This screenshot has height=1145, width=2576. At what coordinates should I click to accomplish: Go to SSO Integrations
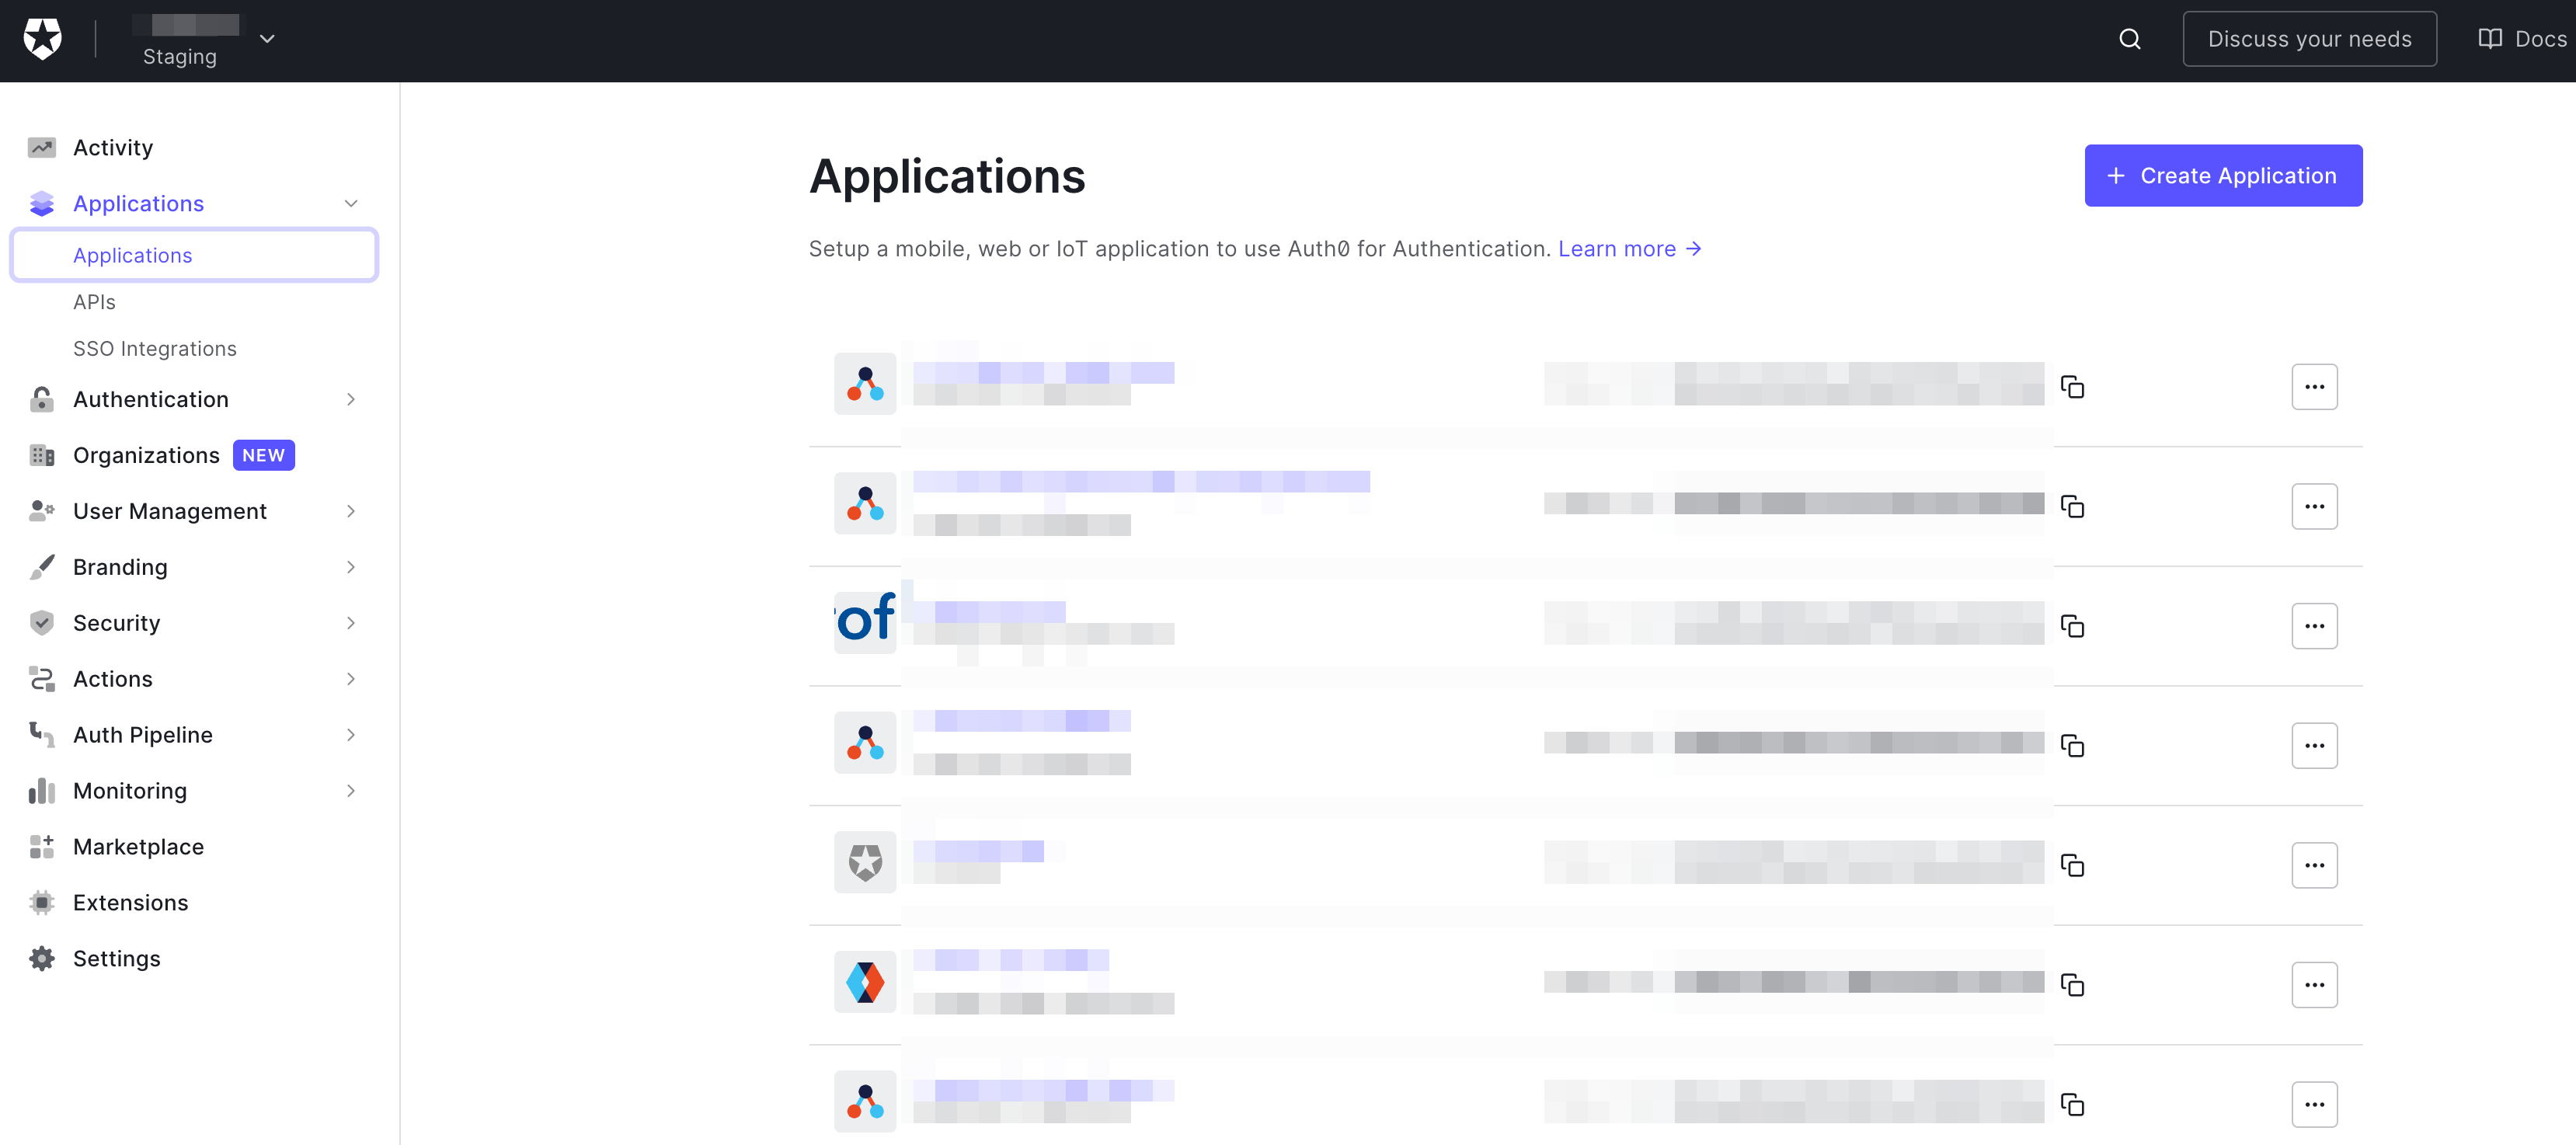155,348
